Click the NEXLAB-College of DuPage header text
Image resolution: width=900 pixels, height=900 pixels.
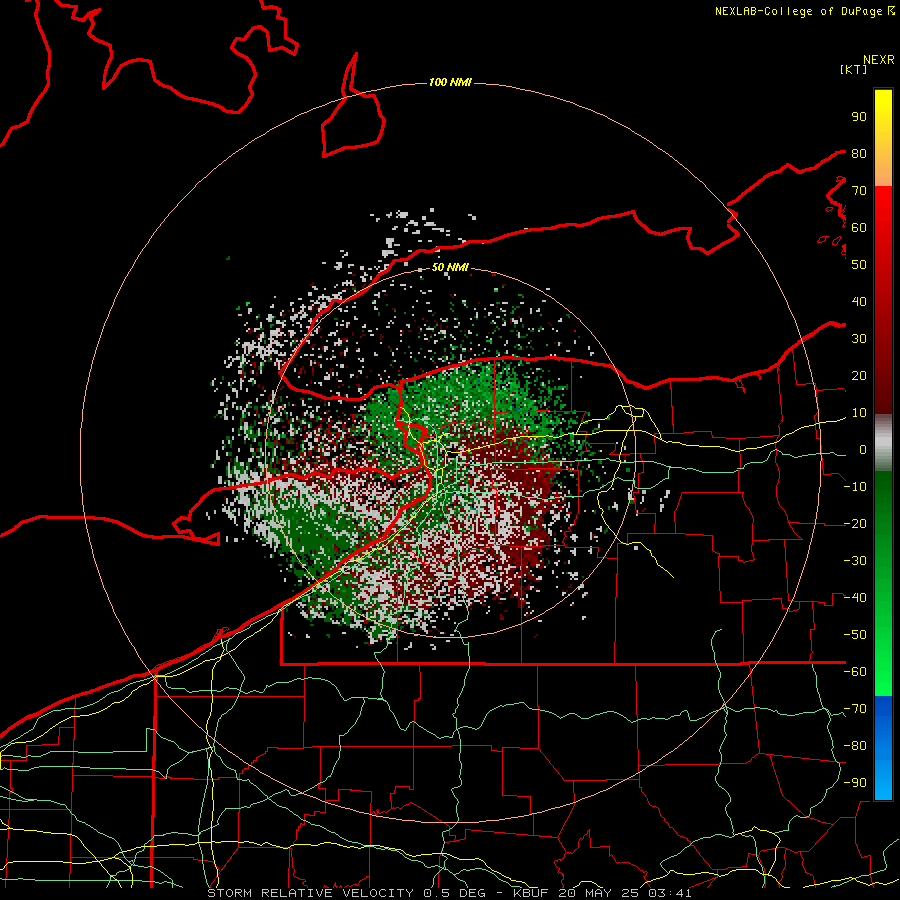[800, 11]
